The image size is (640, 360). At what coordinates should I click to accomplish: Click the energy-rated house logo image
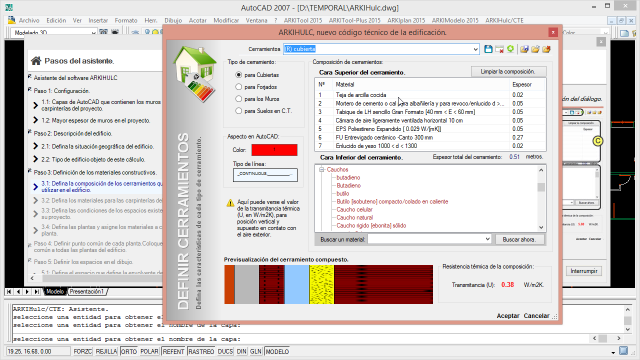(x=195, y=73)
